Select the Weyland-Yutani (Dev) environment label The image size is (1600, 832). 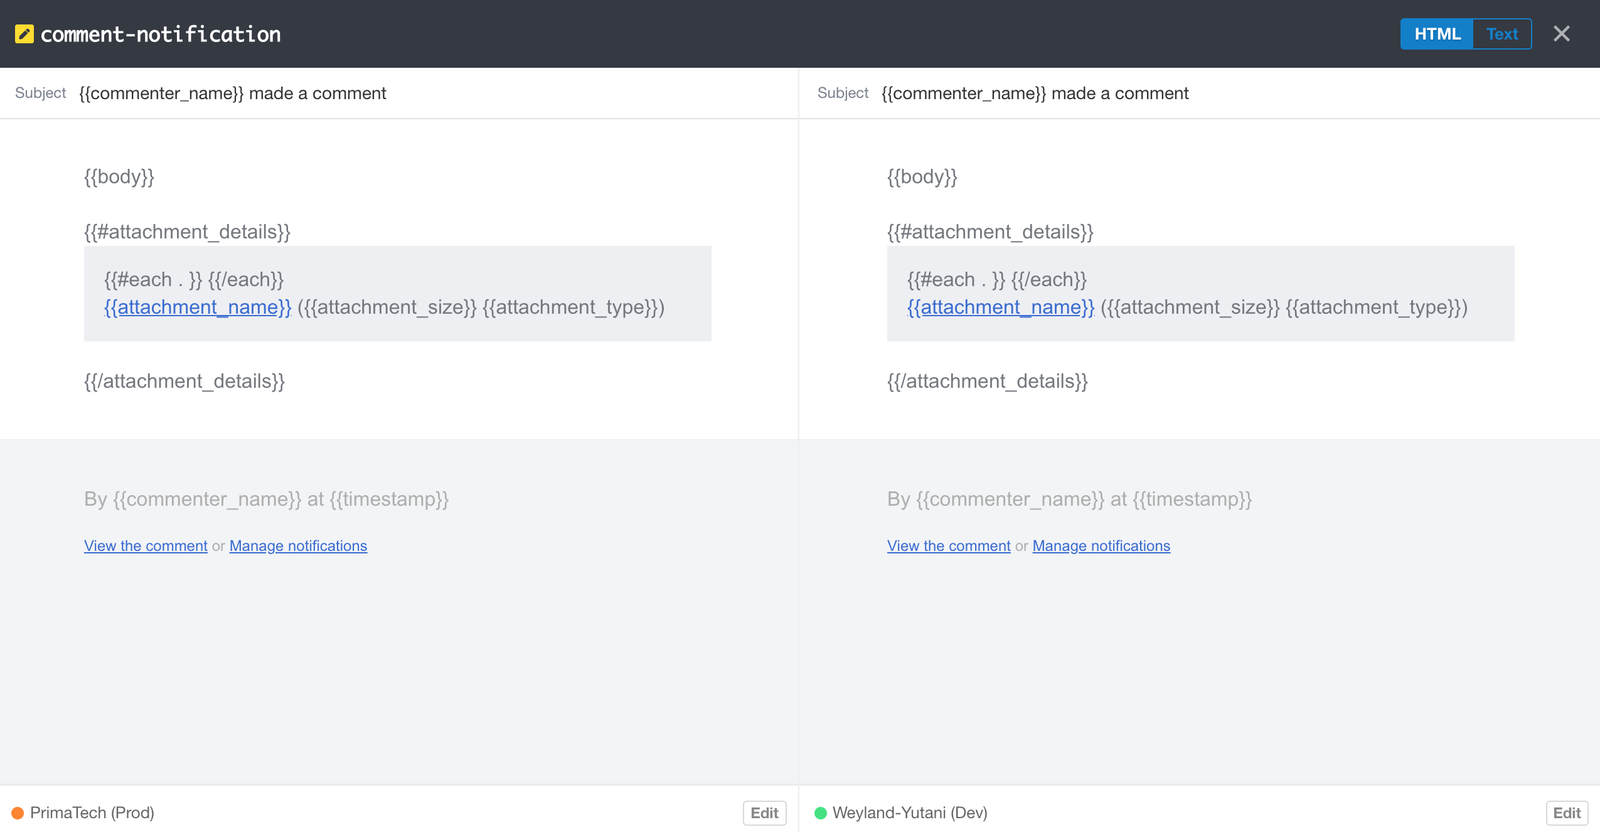pos(910,813)
